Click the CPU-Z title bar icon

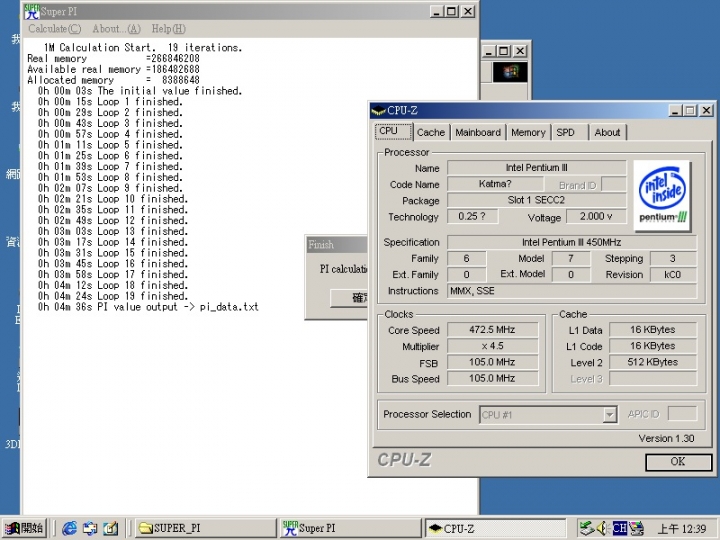[x=379, y=110]
